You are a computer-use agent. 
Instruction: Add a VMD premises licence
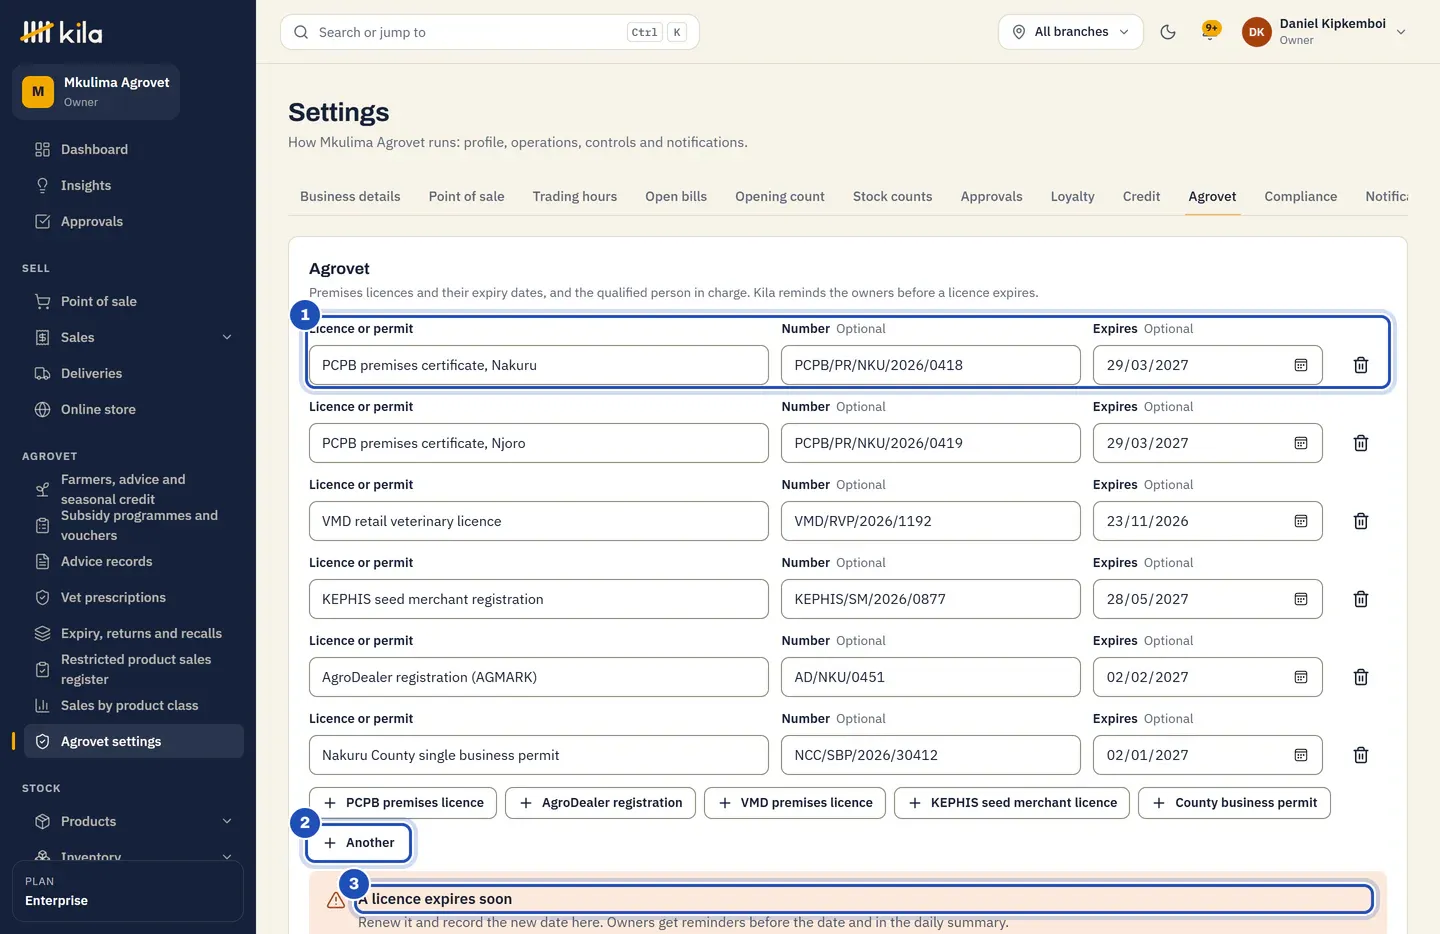click(x=795, y=803)
